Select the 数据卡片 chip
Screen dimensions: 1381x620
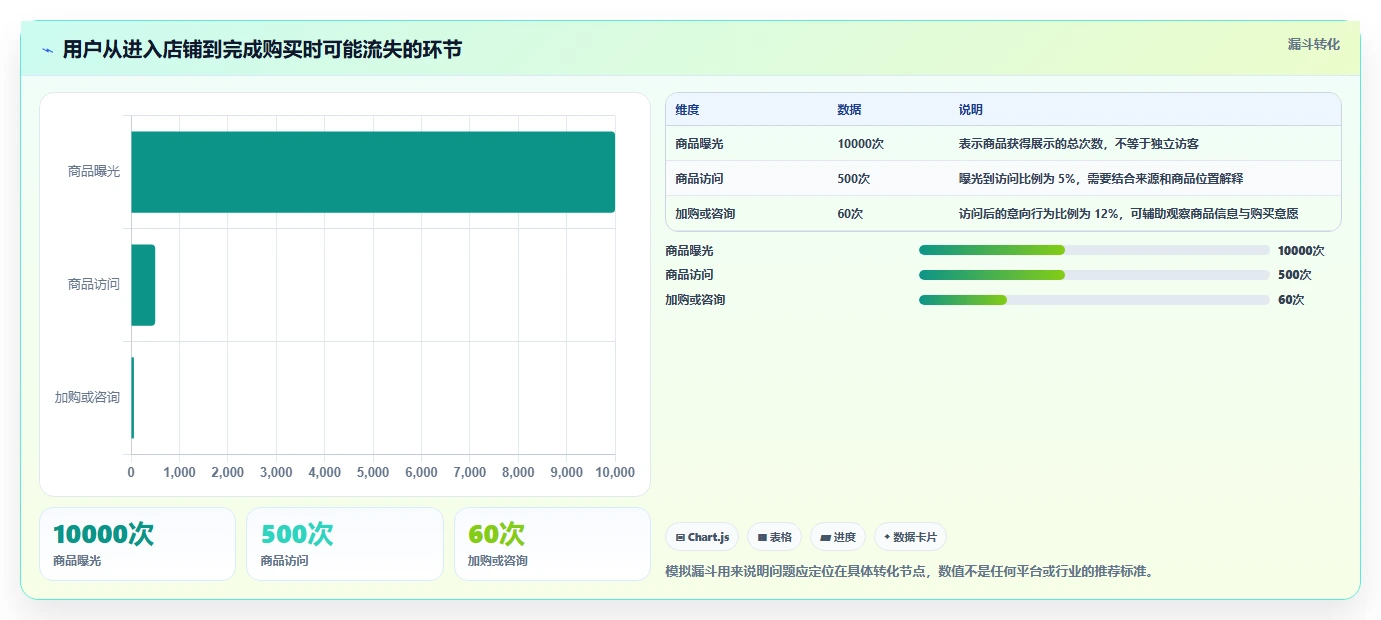pyautogui.click(x=911, y=537)
